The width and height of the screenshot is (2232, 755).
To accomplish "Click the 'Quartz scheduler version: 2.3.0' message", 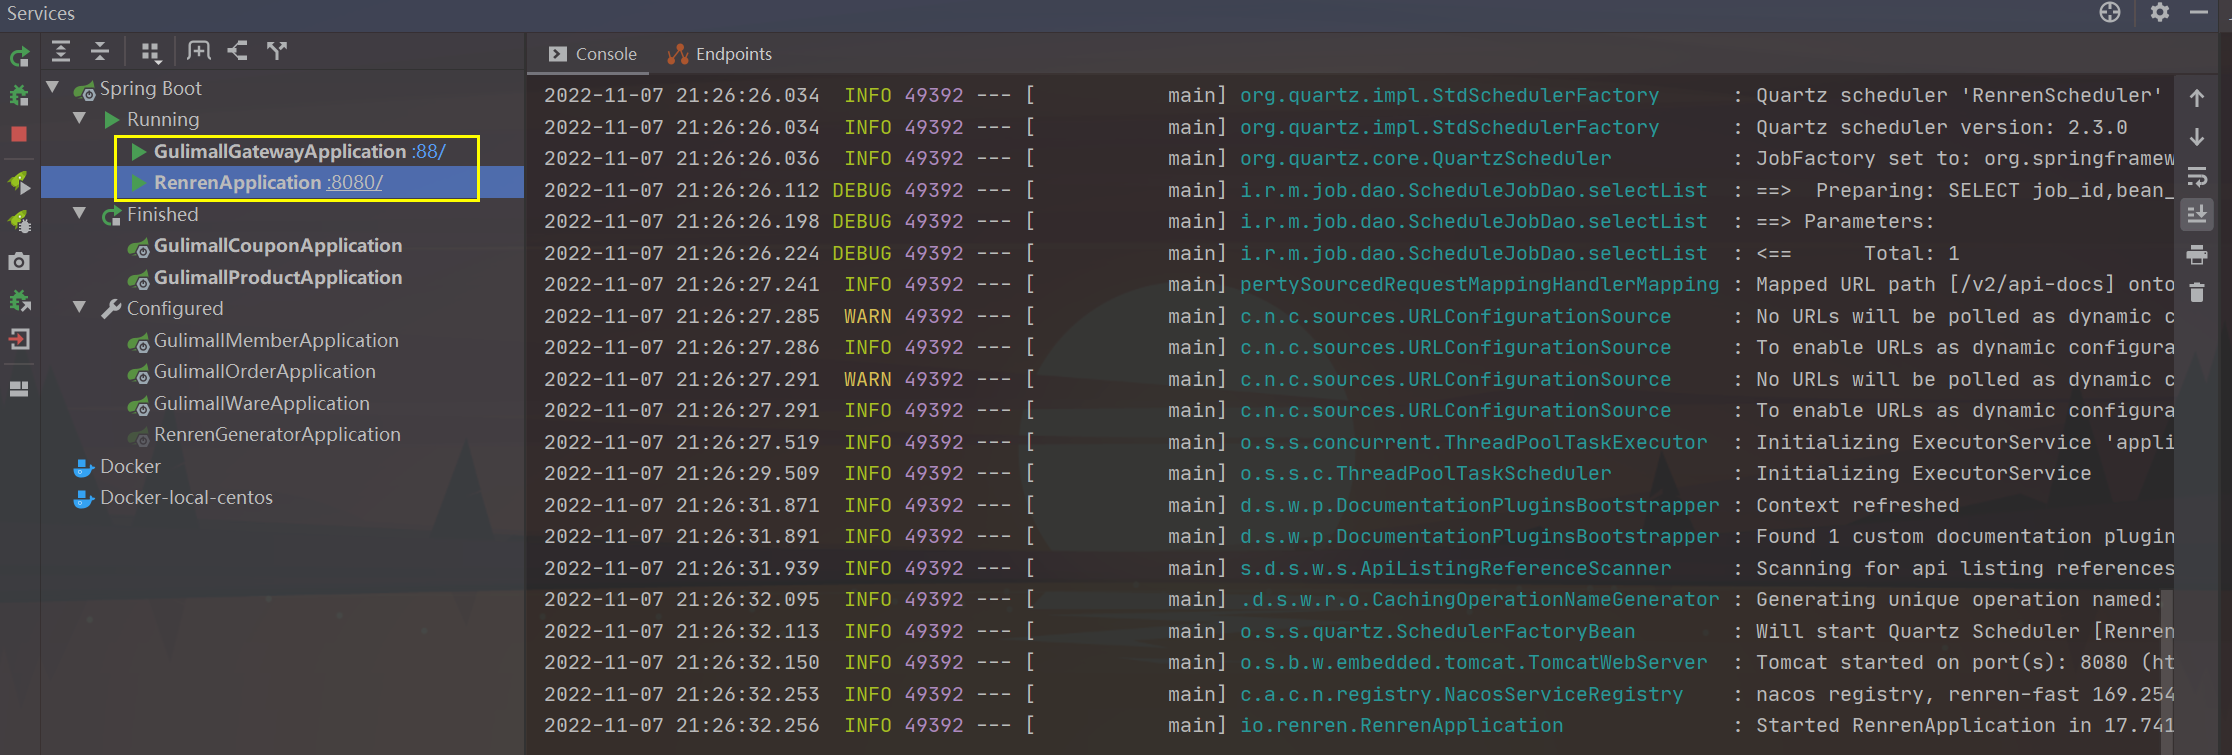I will coord(1942,127).
